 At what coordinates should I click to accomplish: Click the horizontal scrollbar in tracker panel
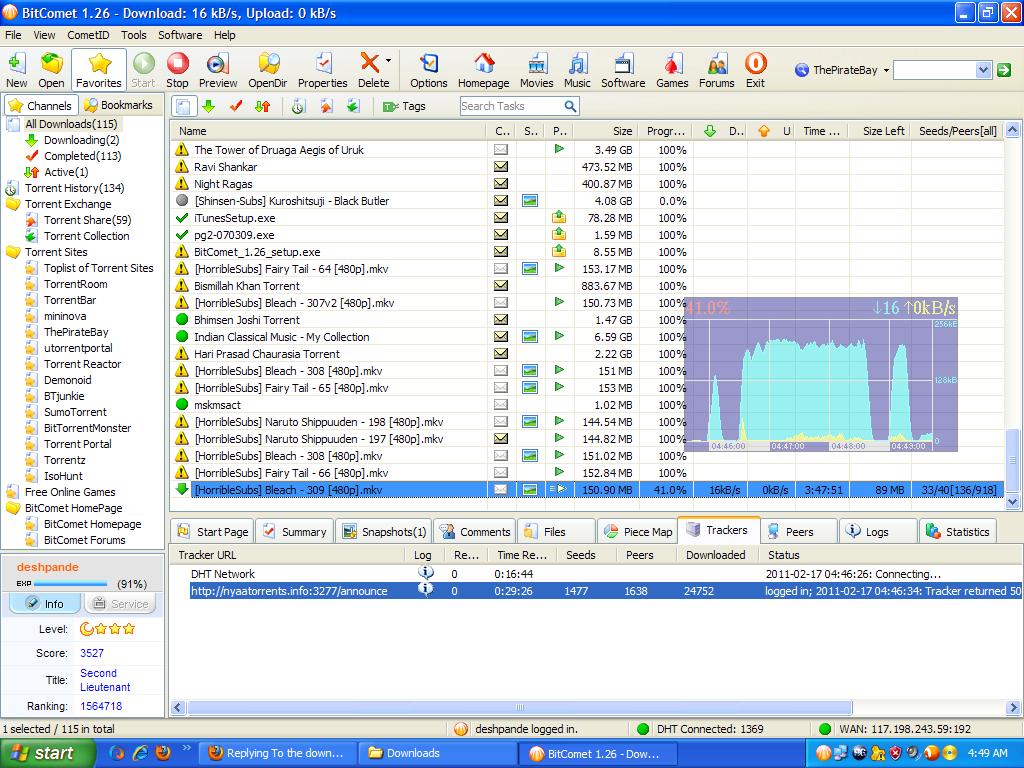point(520,707)
